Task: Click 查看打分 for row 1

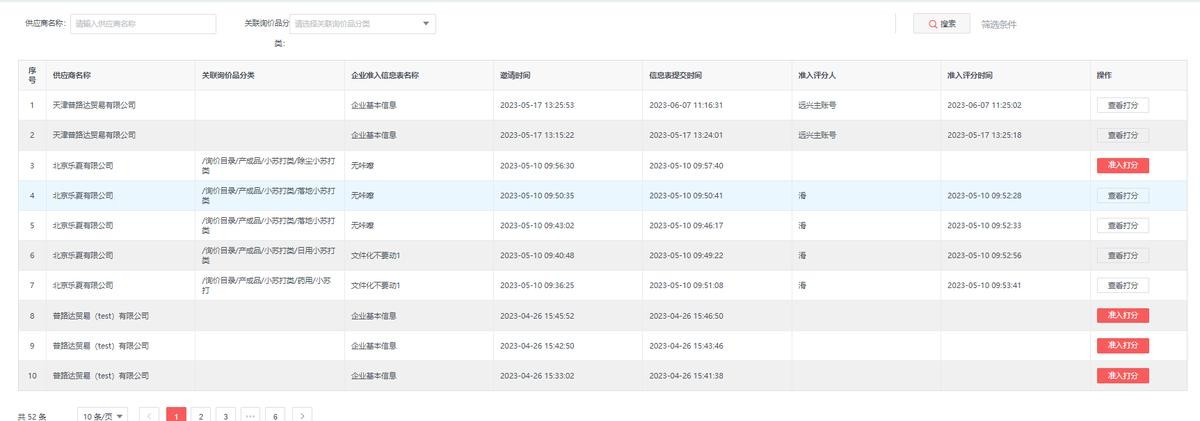Action: [1122, 105]
